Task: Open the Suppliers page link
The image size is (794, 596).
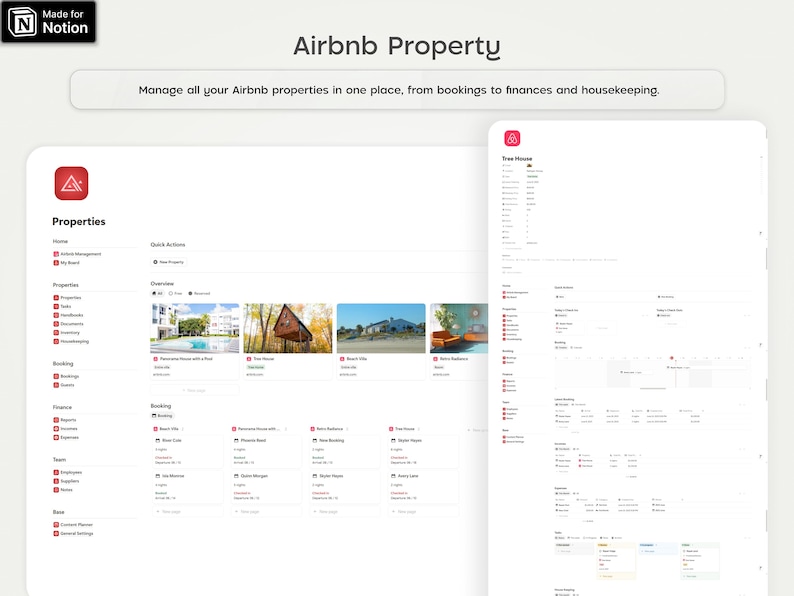Action: (x=70, y=481)
